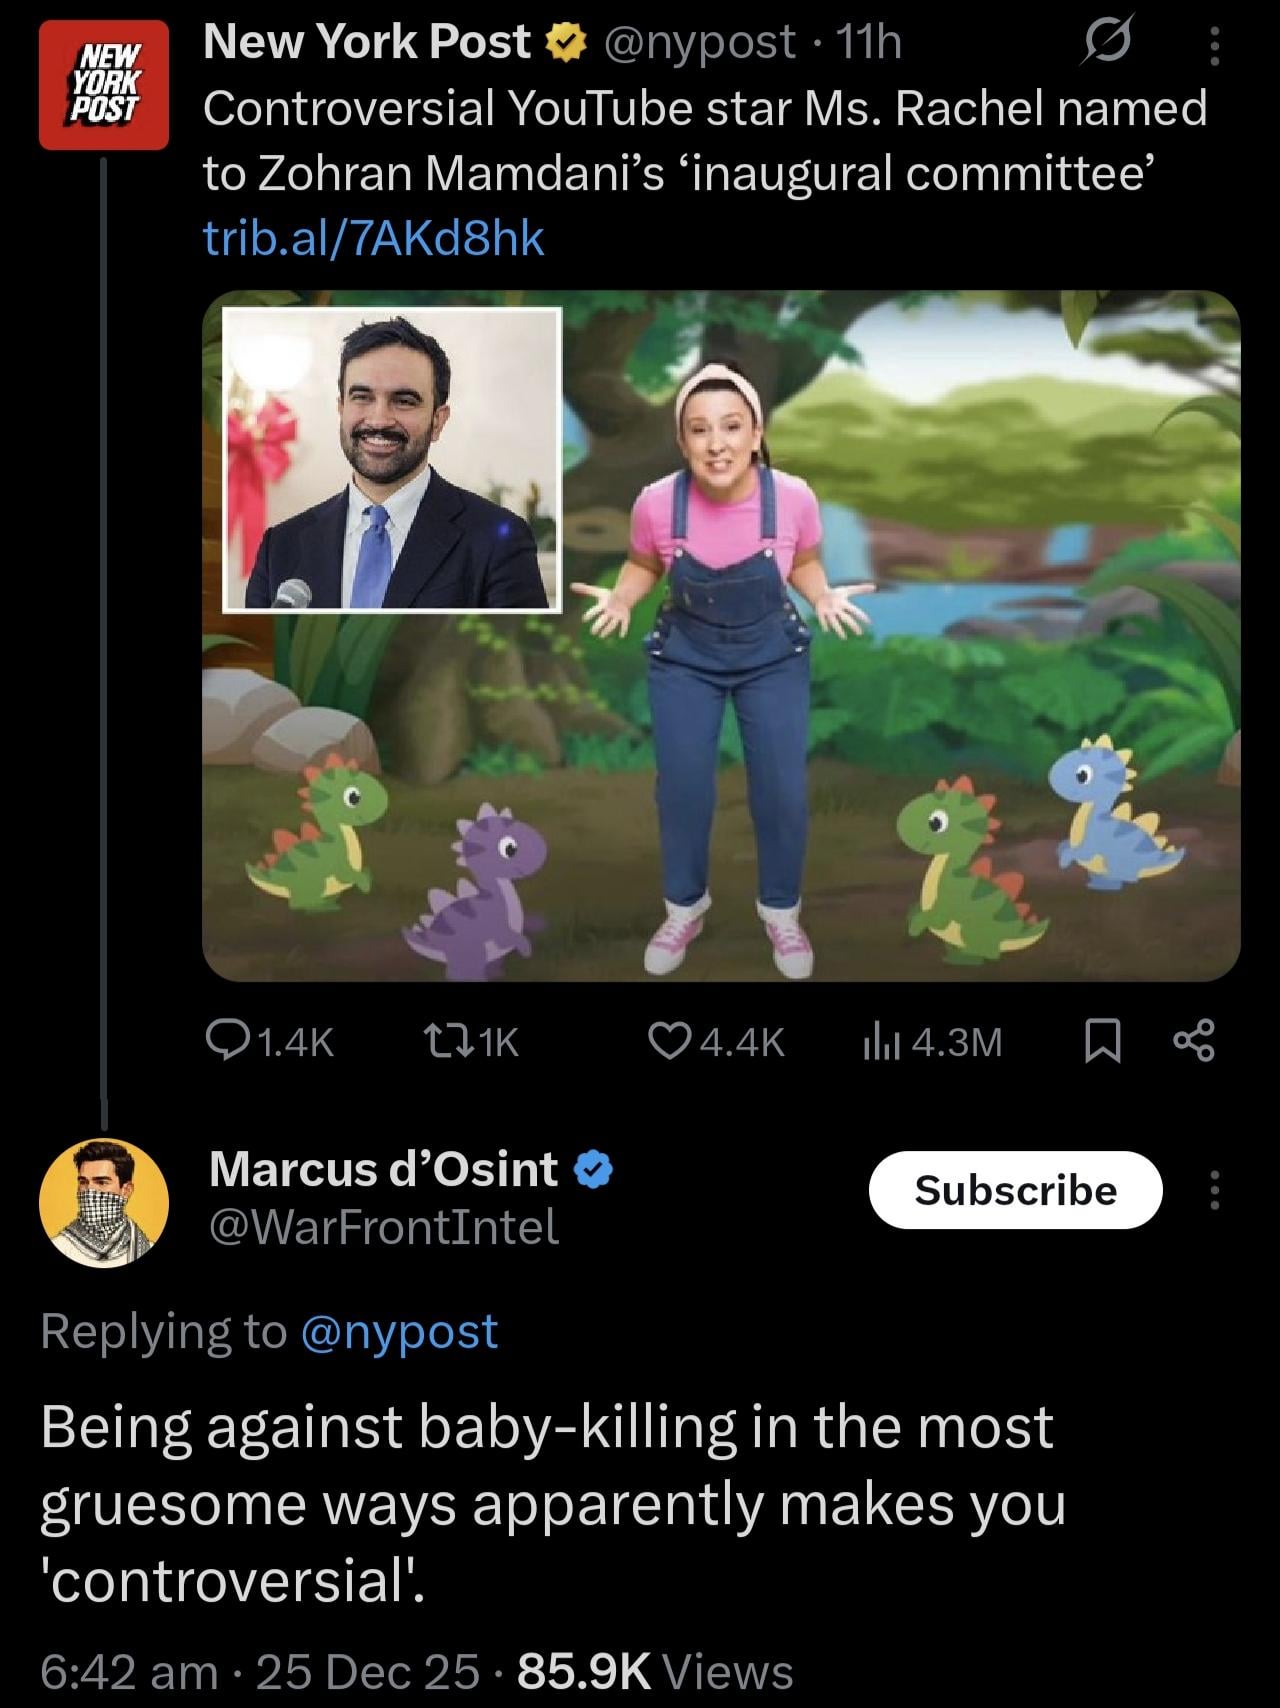Open the trib.al/7AKd8hk link
Screen dimensions: 1280x1708
[x=374, y=238]
